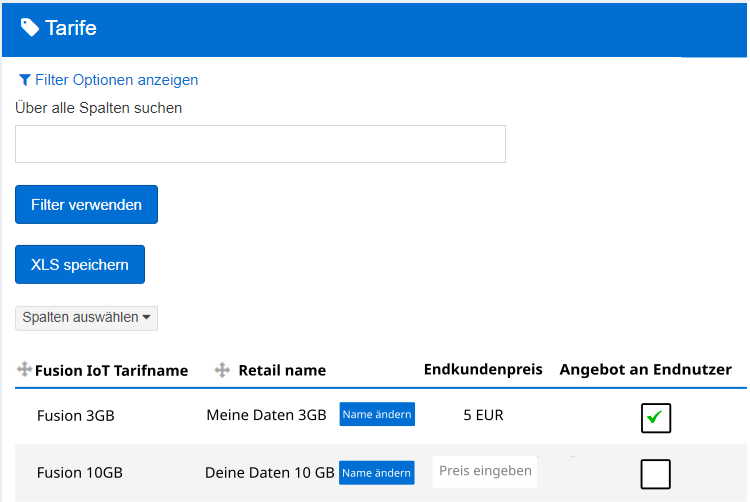Click the Angebot an Endnutzer column header

click(x=645, y=370)
